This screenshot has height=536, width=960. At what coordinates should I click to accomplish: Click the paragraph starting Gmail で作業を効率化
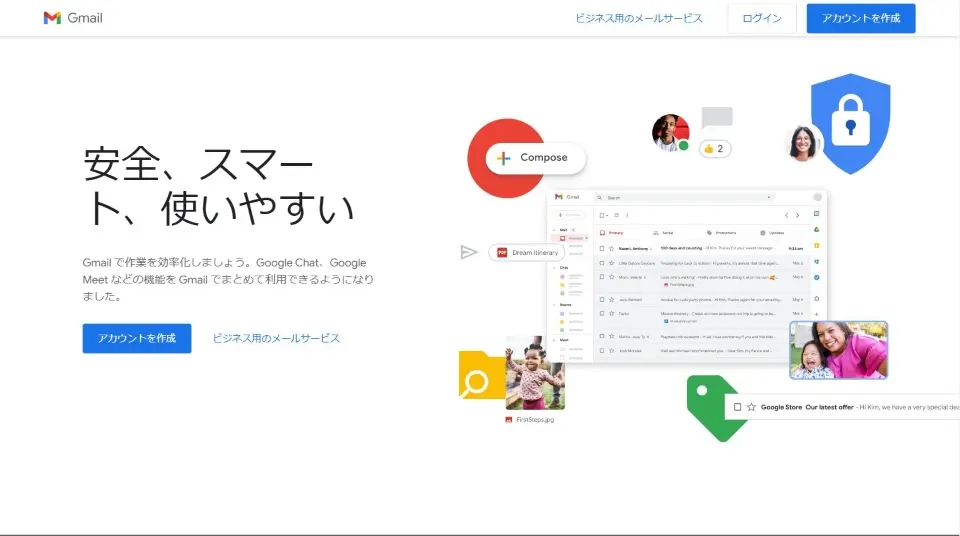(x=228, y=279)
